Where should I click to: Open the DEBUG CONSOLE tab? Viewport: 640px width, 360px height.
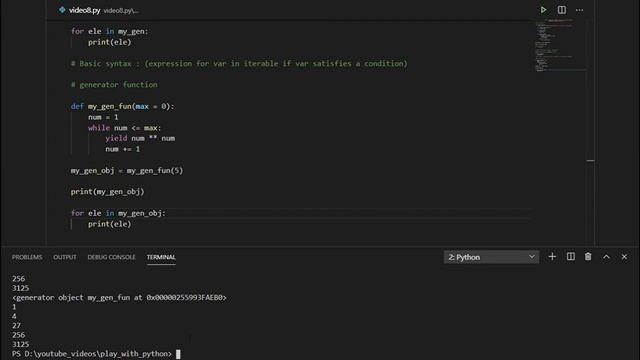pos(111,257)
